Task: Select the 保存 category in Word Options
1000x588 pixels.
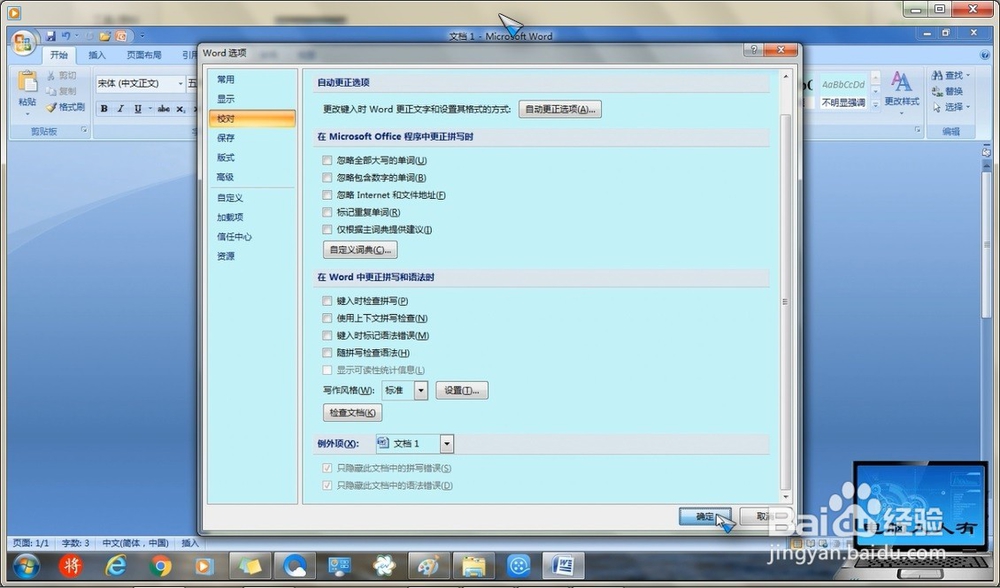Action: point(252,138)
